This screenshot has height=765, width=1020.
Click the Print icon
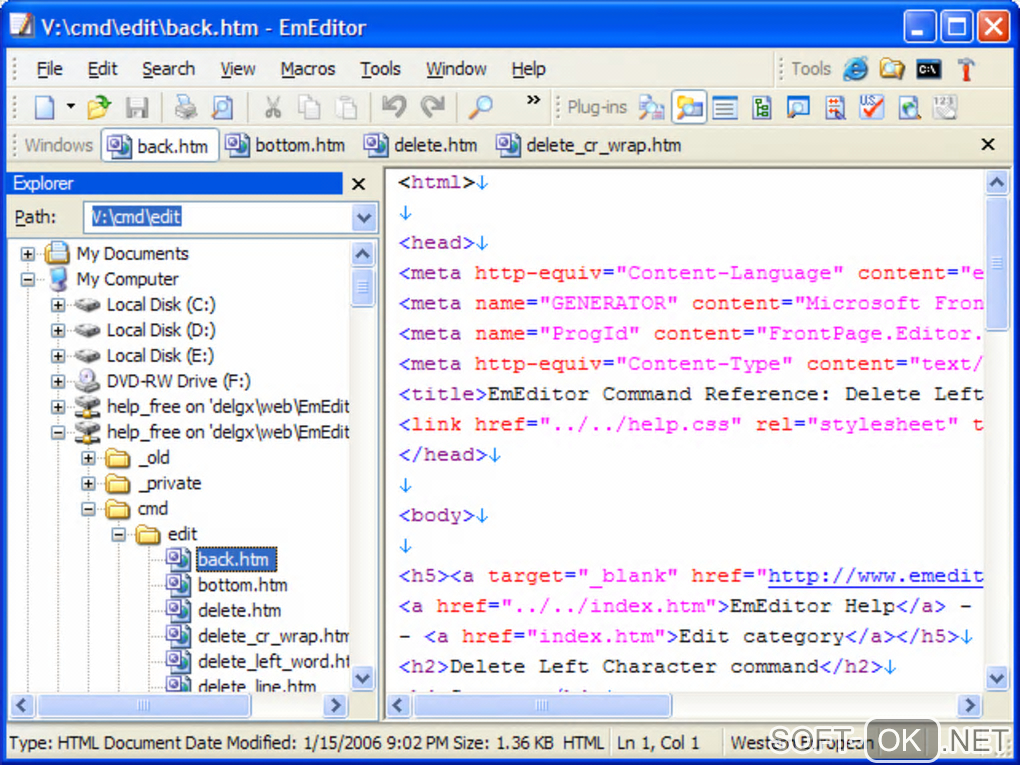(186, 107)
